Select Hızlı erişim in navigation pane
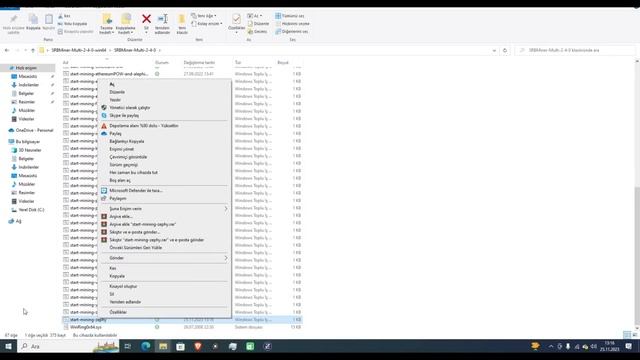Screen dimensions: 640x360 click(x=26, y=68)
